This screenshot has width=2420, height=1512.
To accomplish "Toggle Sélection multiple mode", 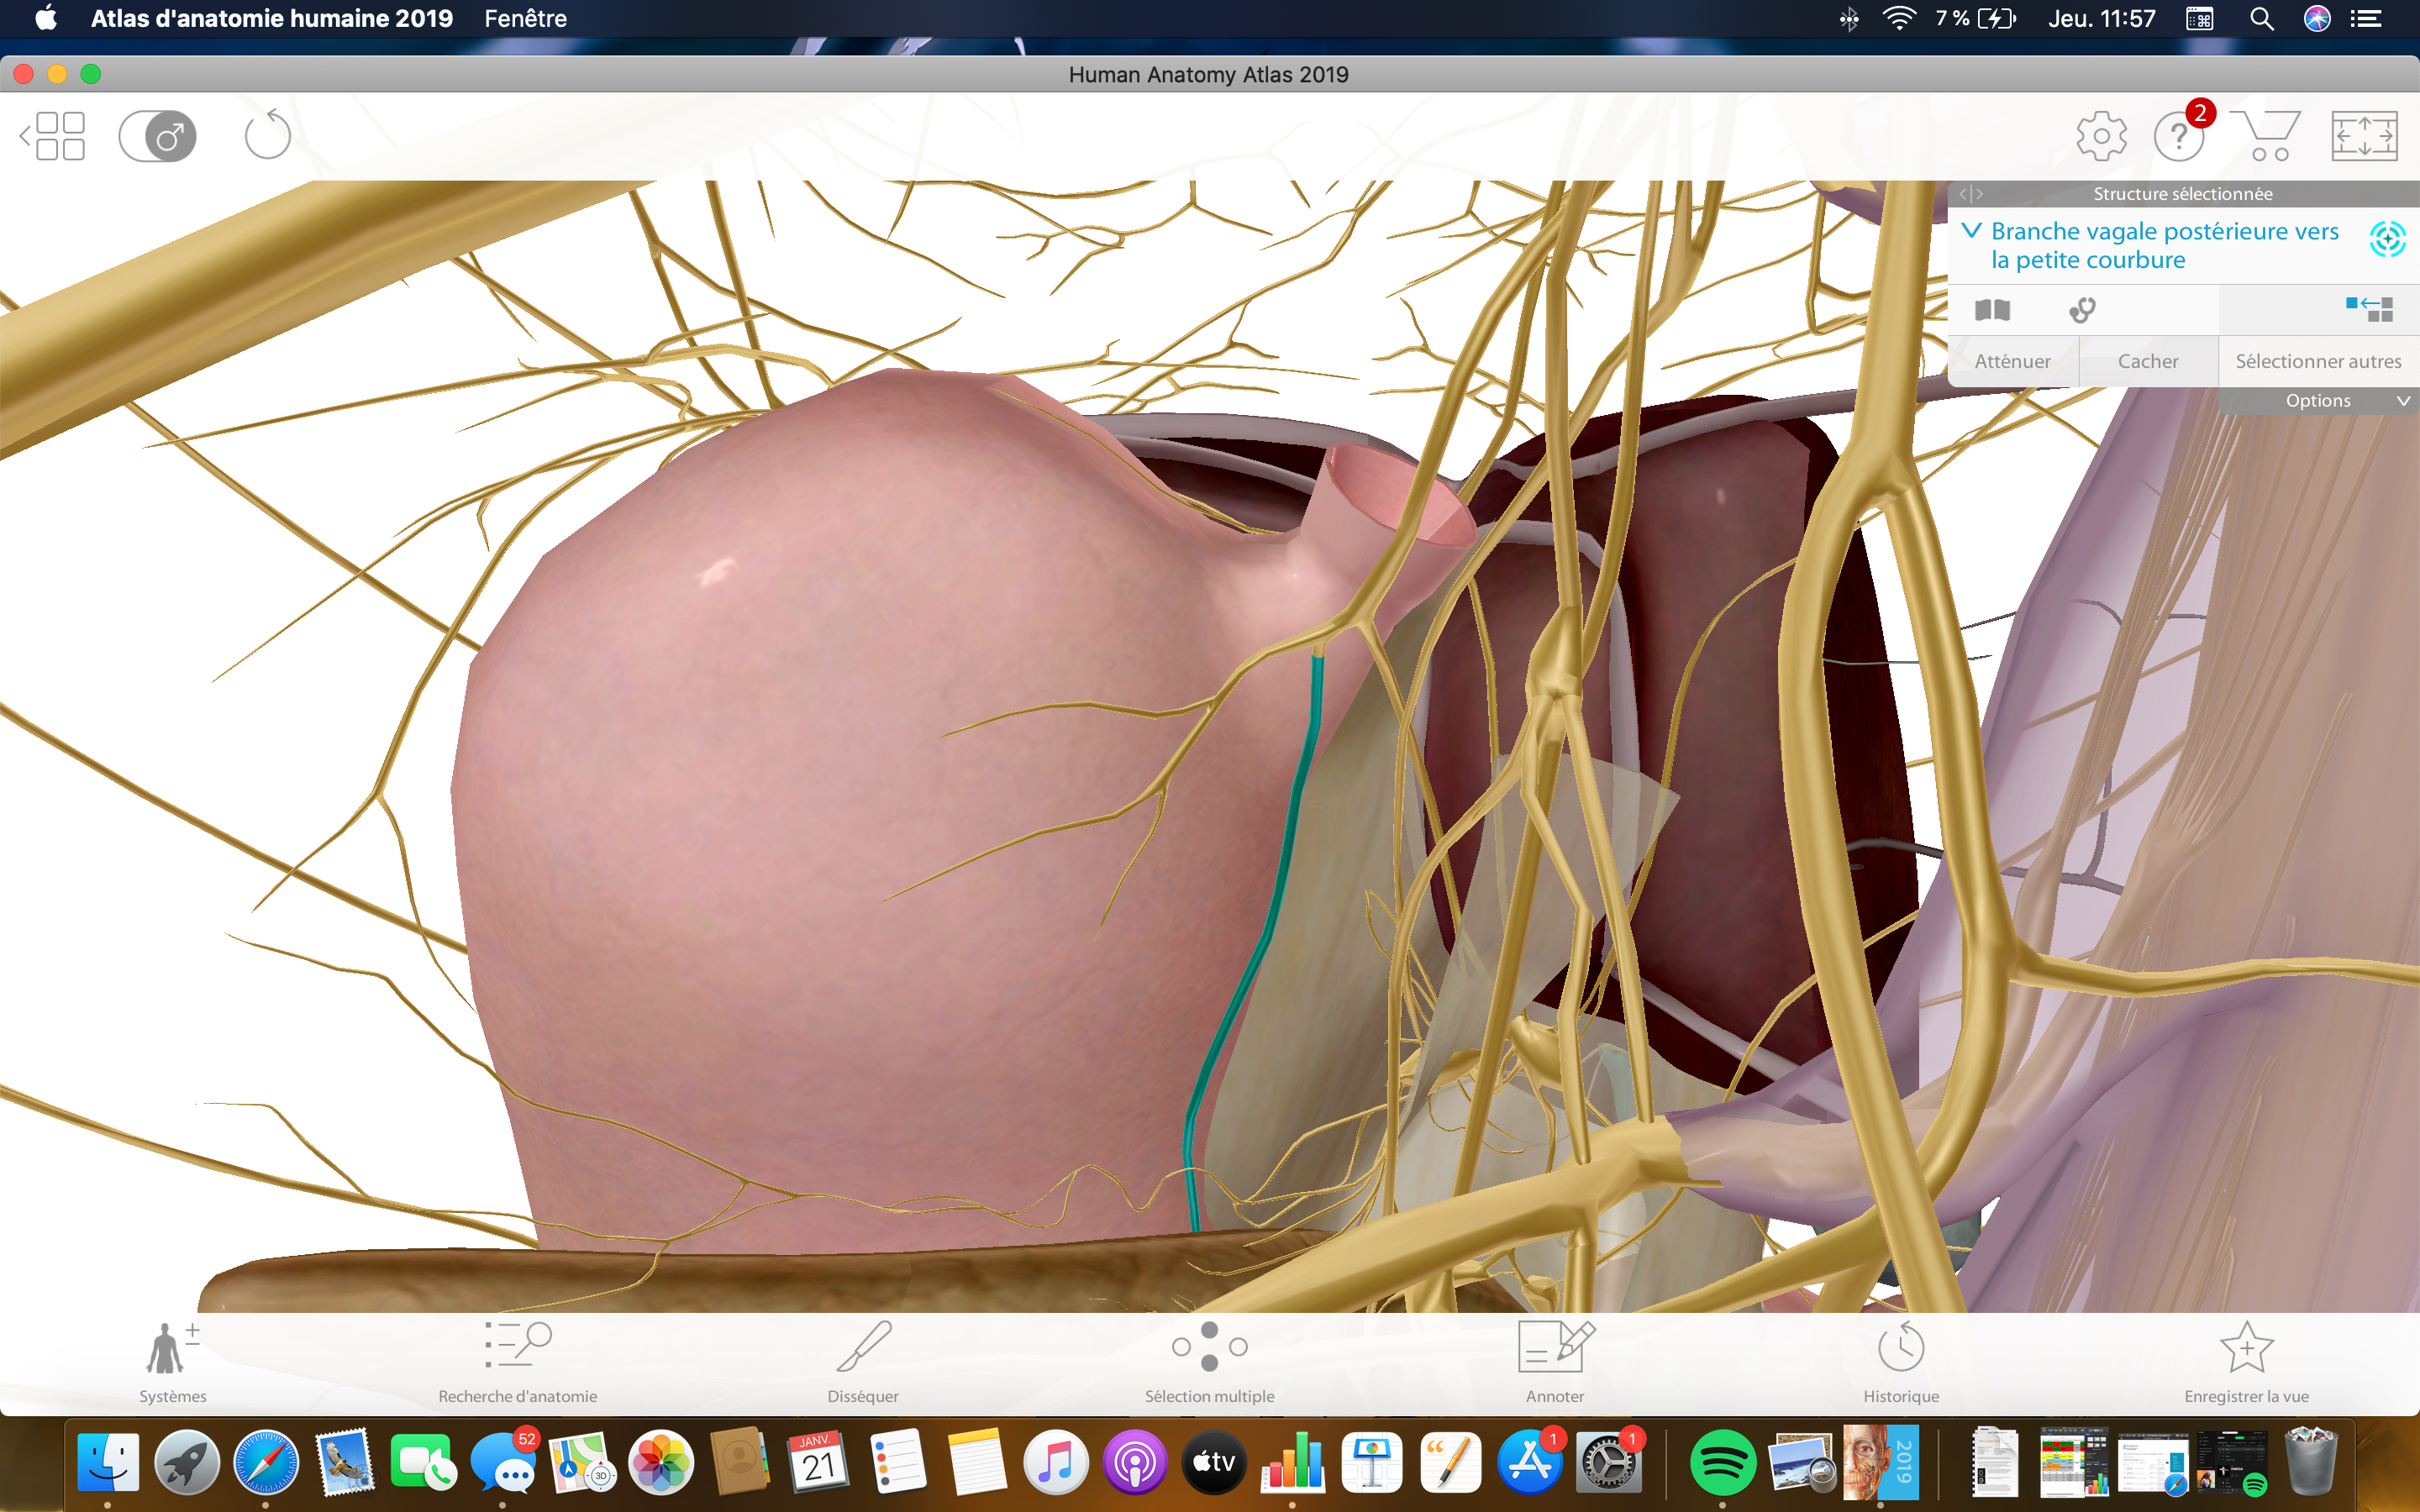I will 1209,1360.
